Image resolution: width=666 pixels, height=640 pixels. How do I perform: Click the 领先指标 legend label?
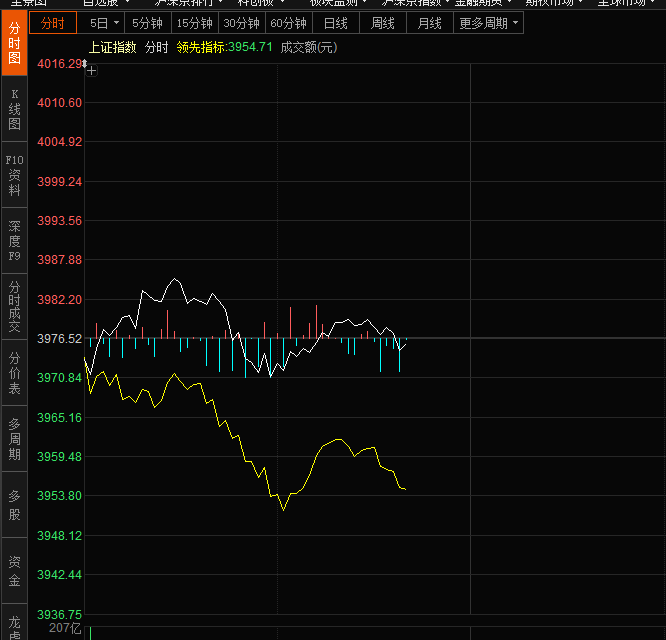(201, 47)
